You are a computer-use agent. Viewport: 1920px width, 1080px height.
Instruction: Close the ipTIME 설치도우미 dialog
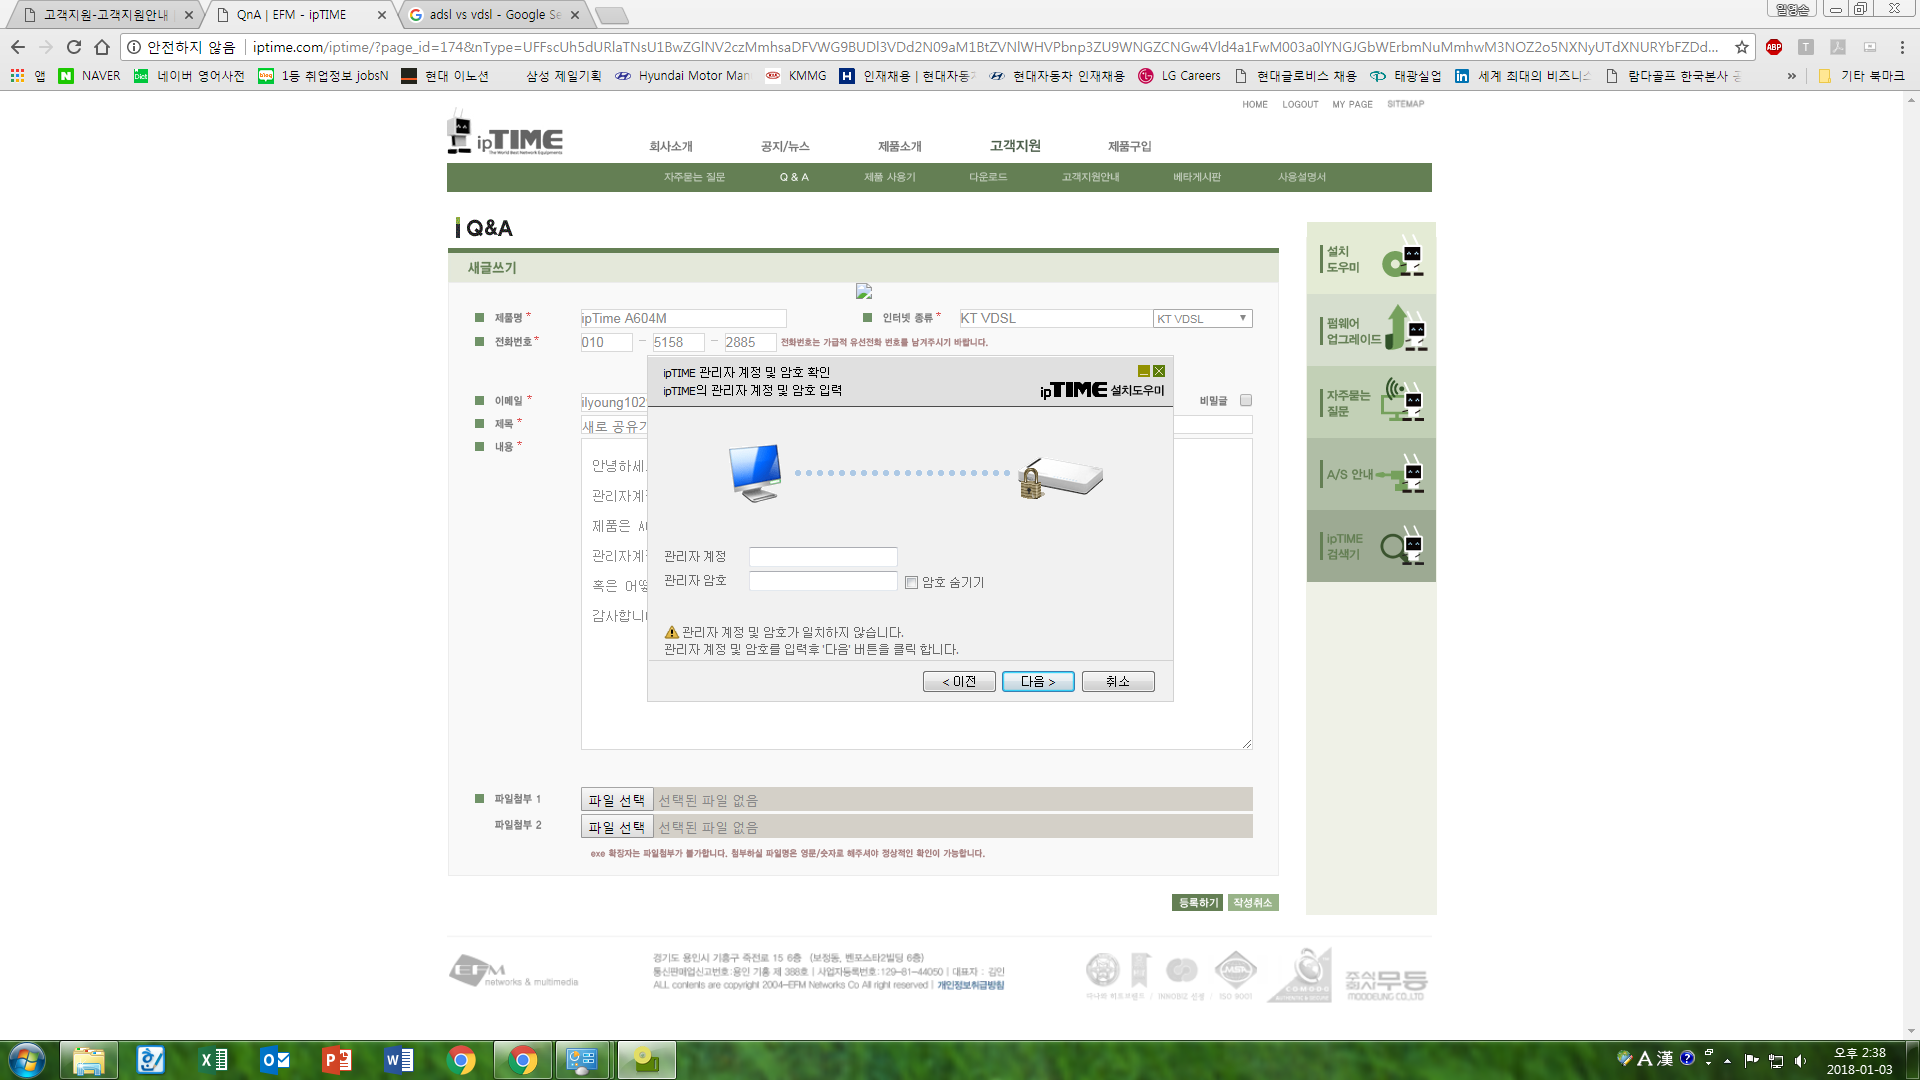coord(1159,371)
